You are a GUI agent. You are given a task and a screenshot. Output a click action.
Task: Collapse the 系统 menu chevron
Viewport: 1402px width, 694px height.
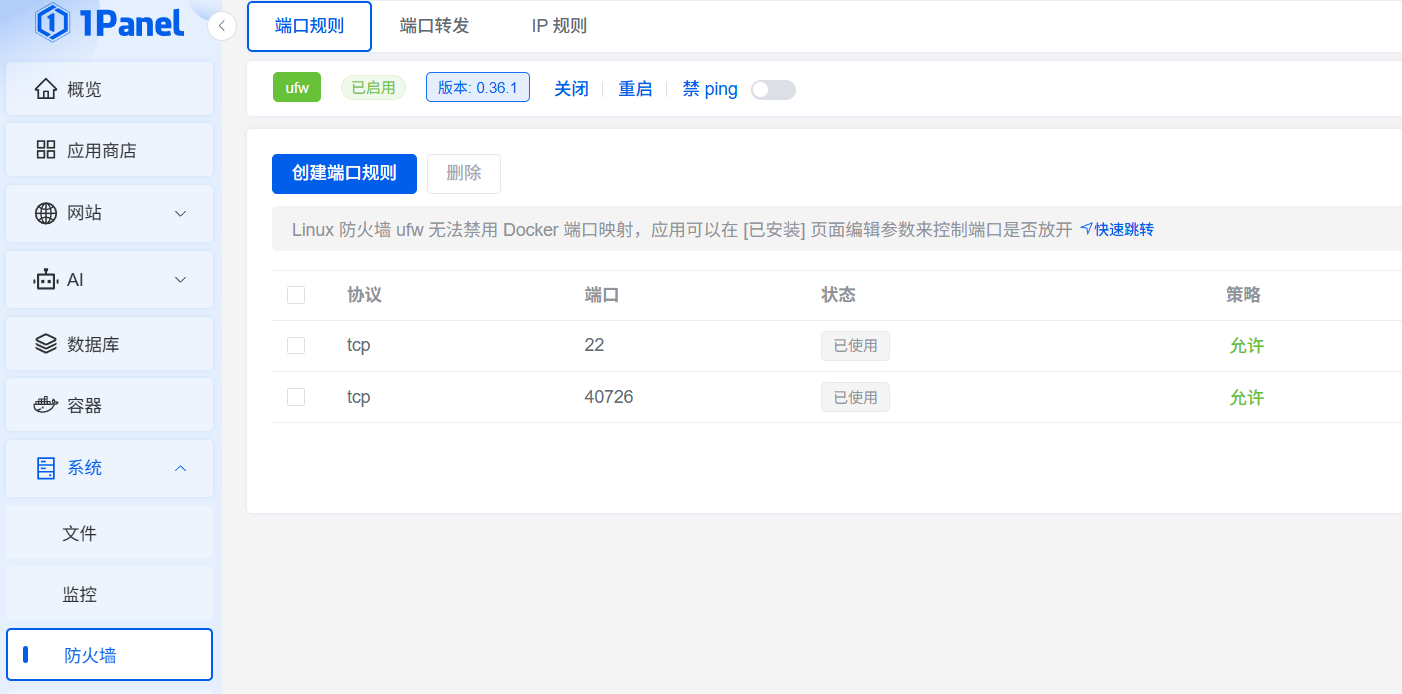[180, 467]
